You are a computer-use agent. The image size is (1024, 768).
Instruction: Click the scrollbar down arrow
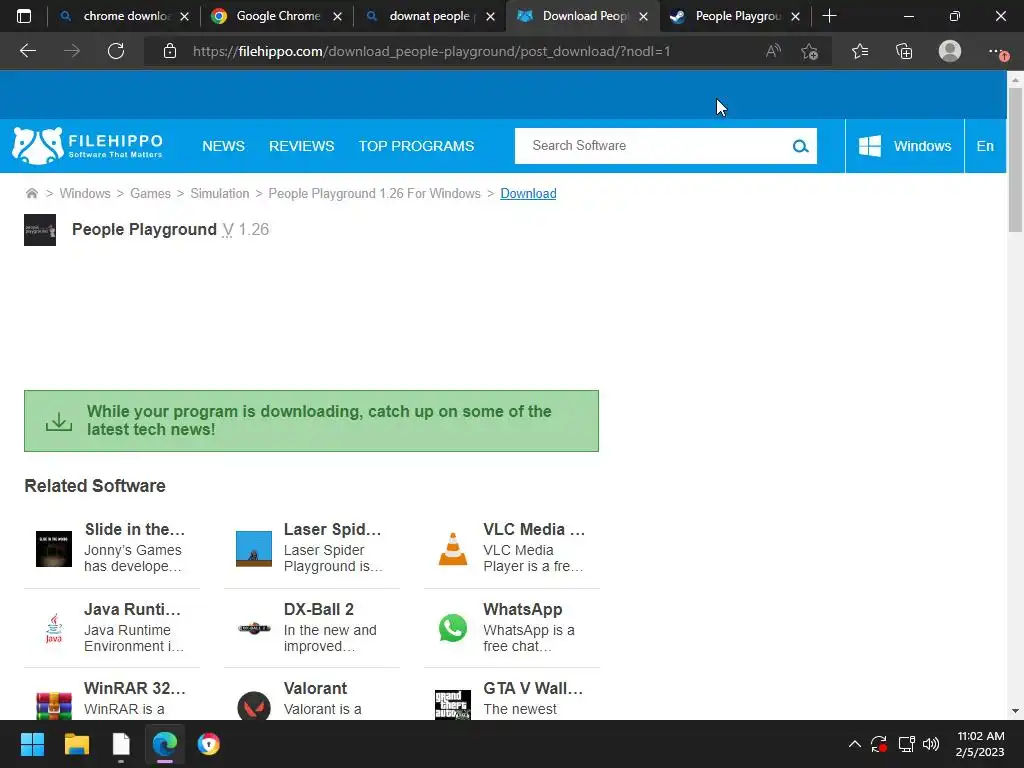(1015, 711)
